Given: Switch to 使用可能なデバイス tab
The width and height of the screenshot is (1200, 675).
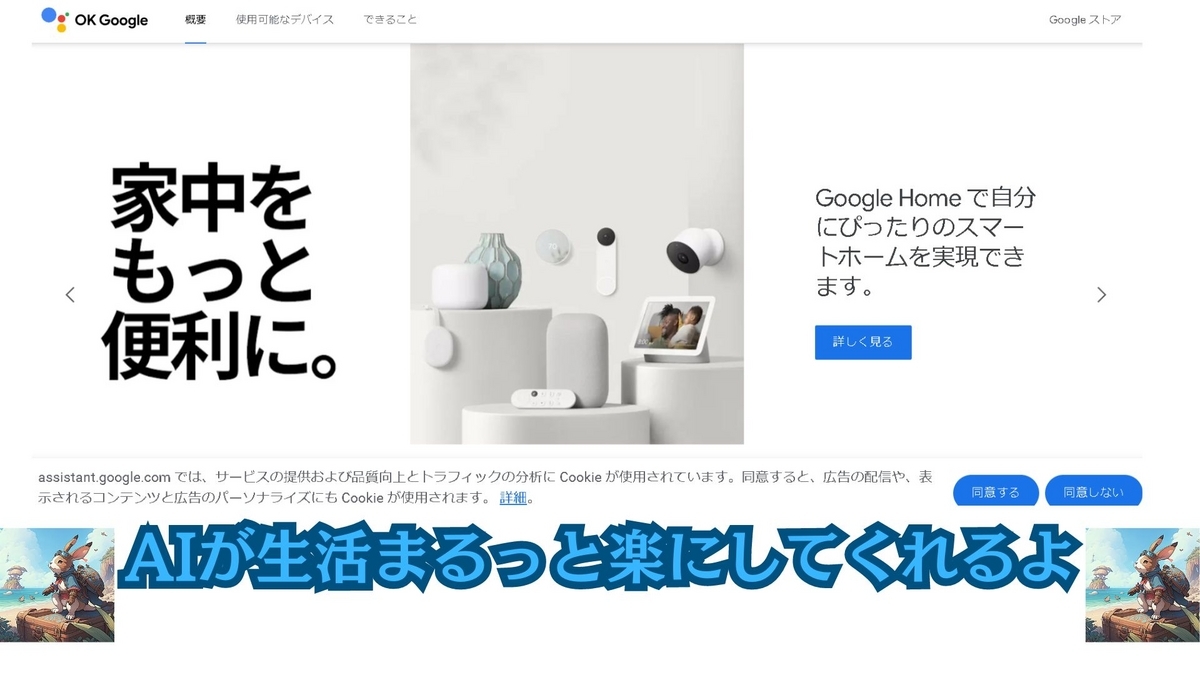Looking at the screenshot, I should [285, 20].
